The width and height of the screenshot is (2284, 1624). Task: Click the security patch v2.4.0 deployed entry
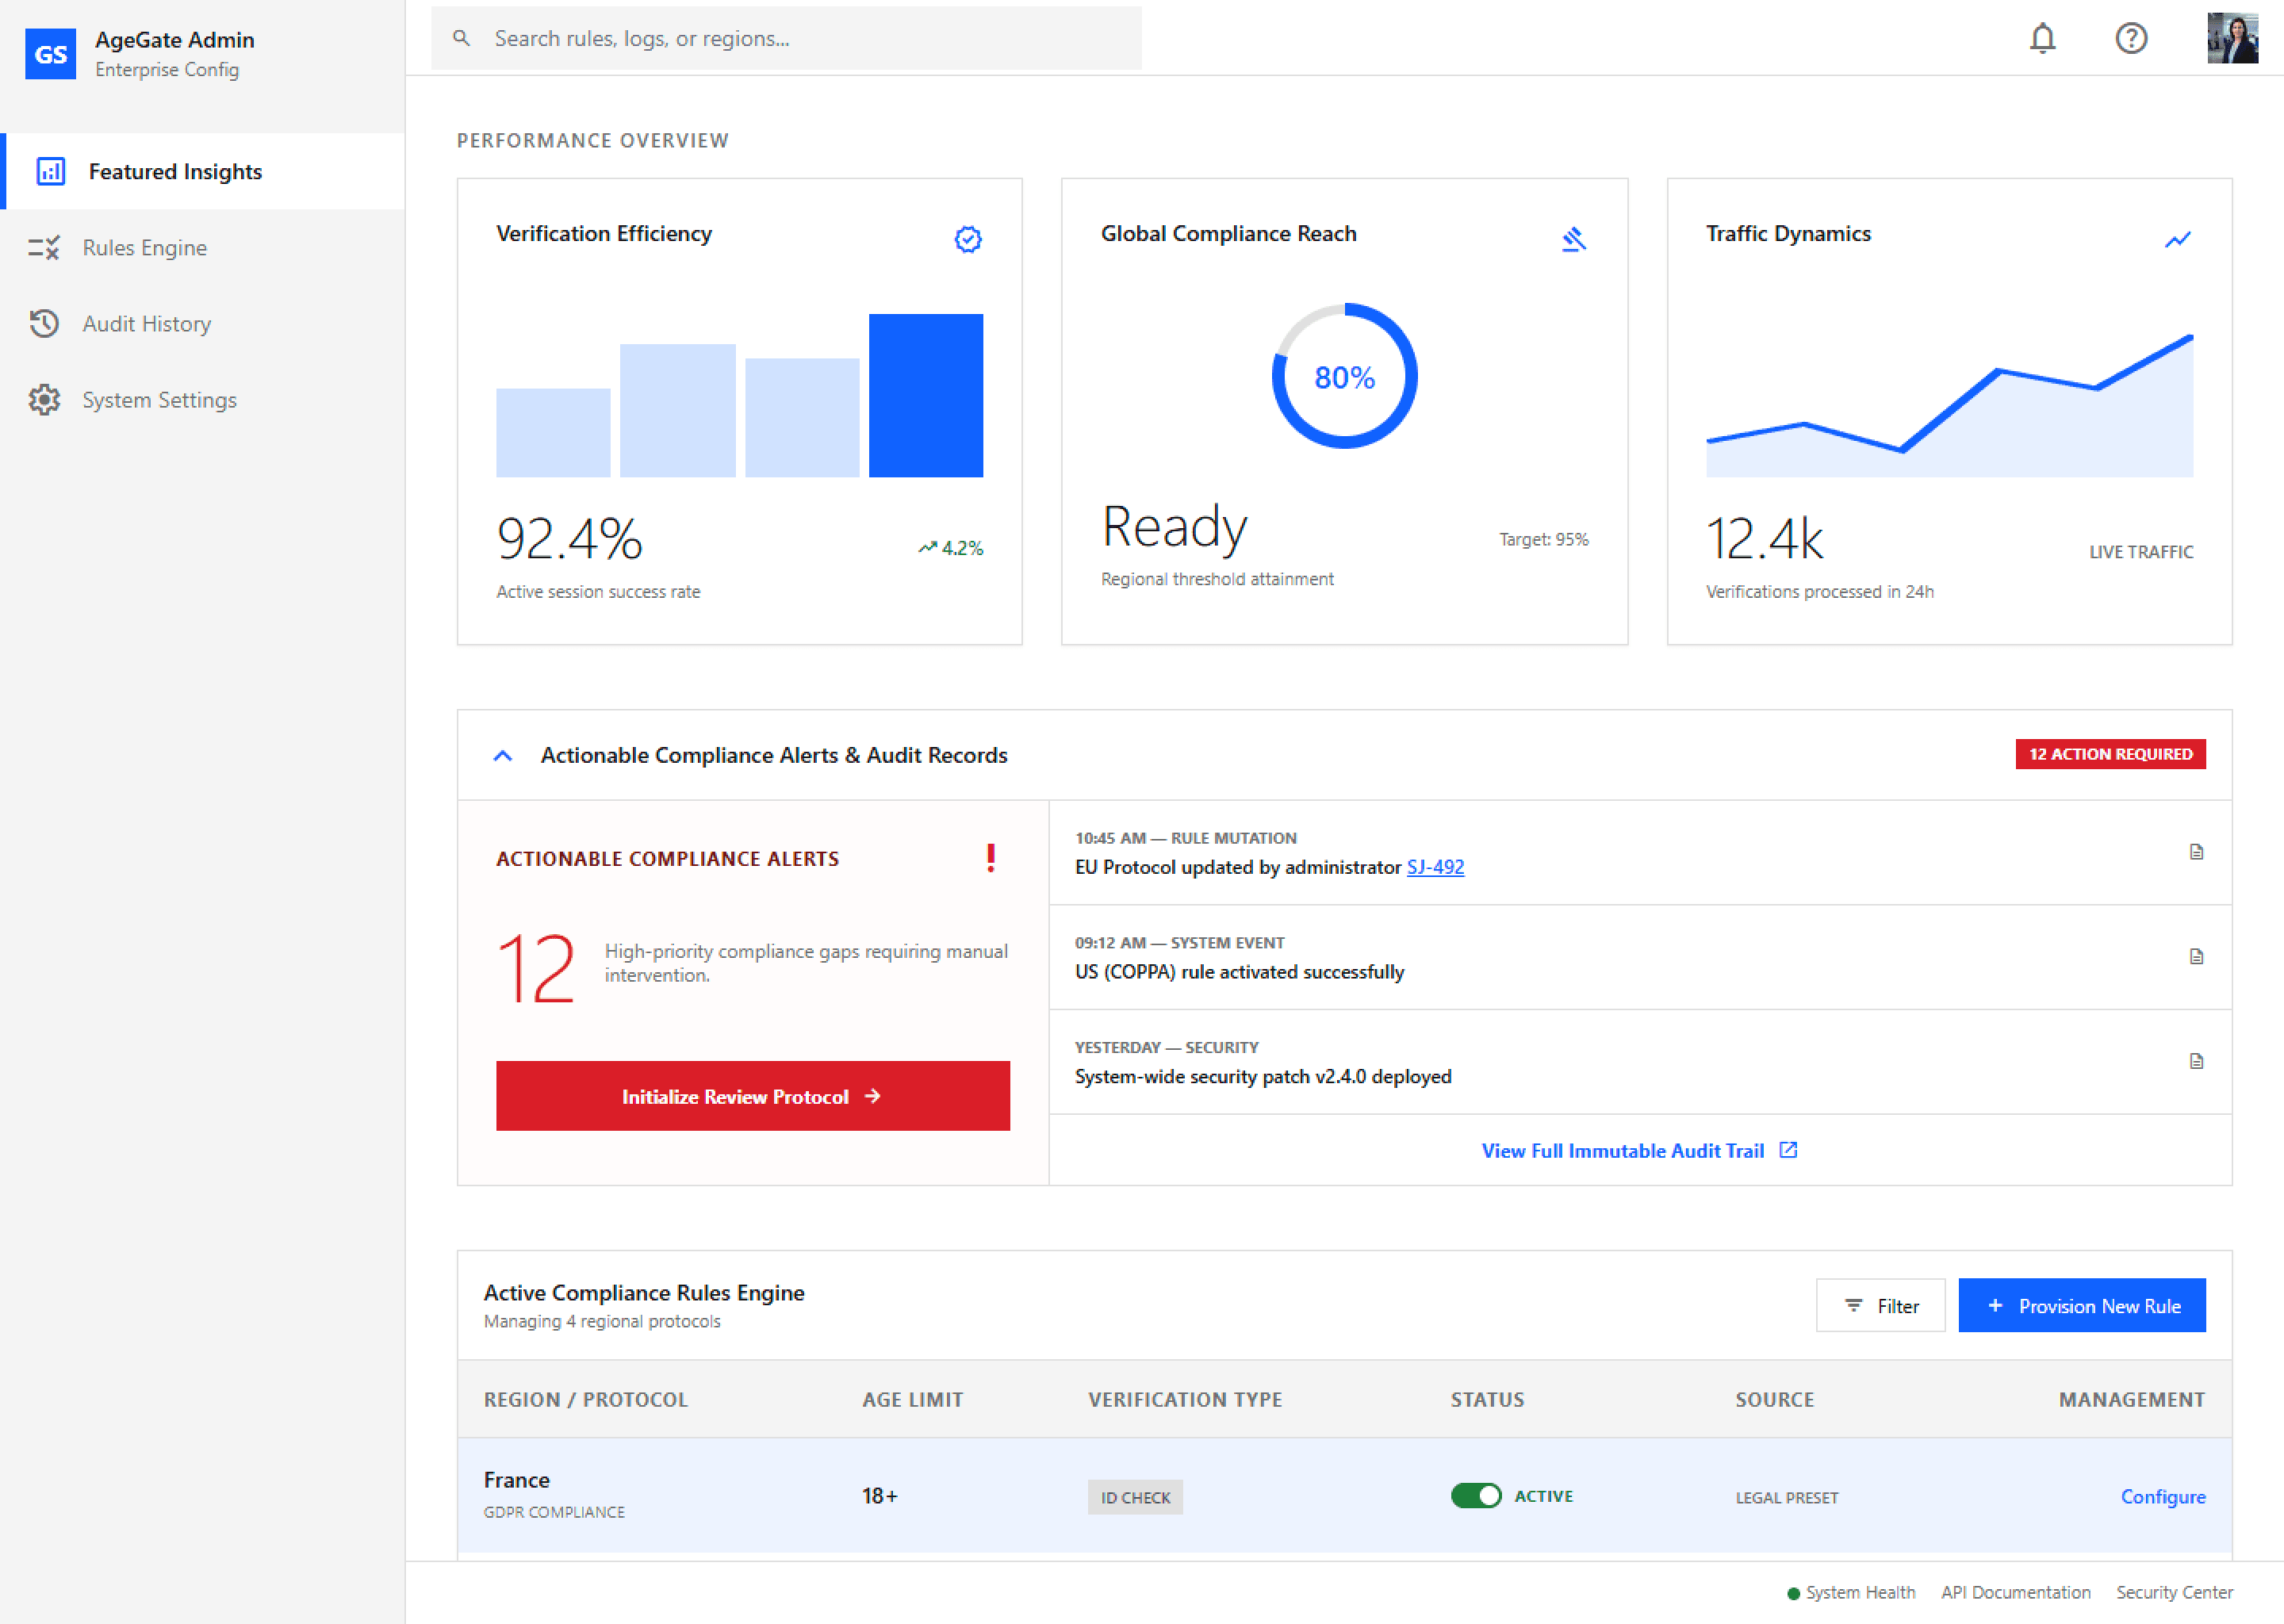click(x=1640, y=1061)
